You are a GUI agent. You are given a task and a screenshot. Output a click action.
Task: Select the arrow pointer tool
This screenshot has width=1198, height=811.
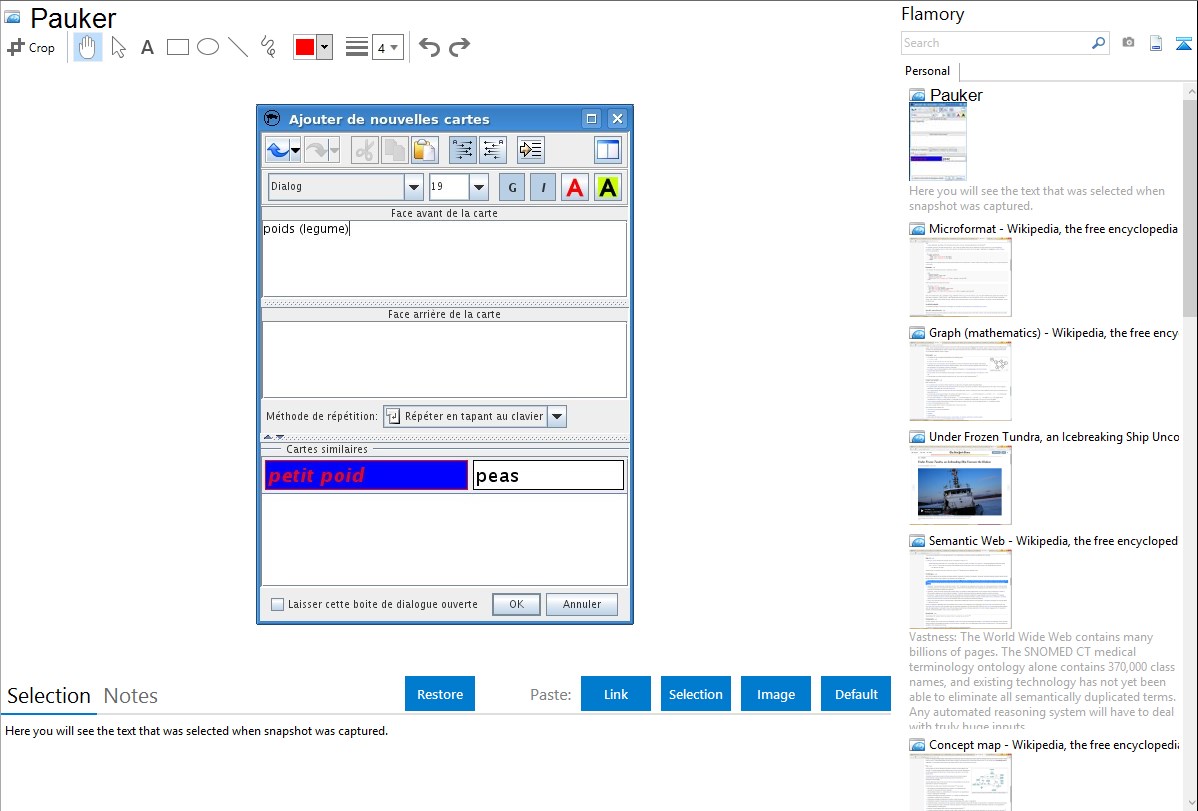coord(118,47)
